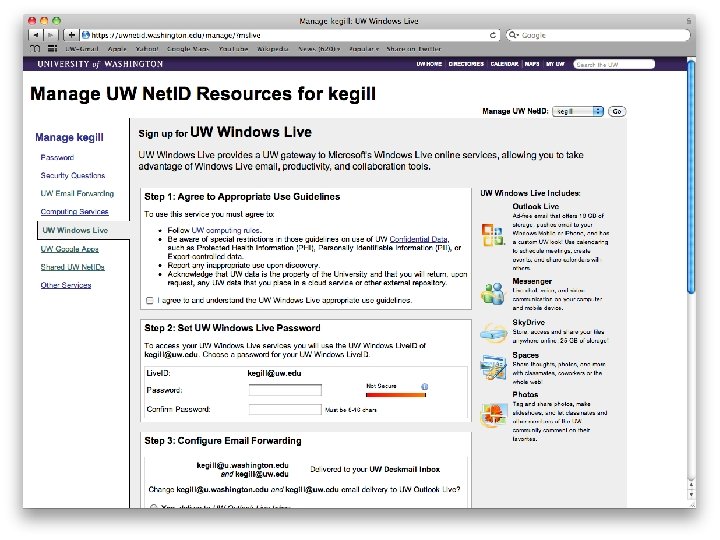Open the Directories nav item
720x540 pixels.
(x=466, y=64)
